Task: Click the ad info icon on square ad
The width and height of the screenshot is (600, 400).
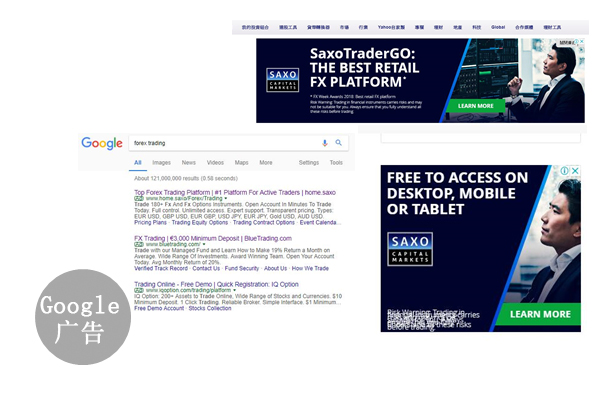Action: [x=565, y=171]
